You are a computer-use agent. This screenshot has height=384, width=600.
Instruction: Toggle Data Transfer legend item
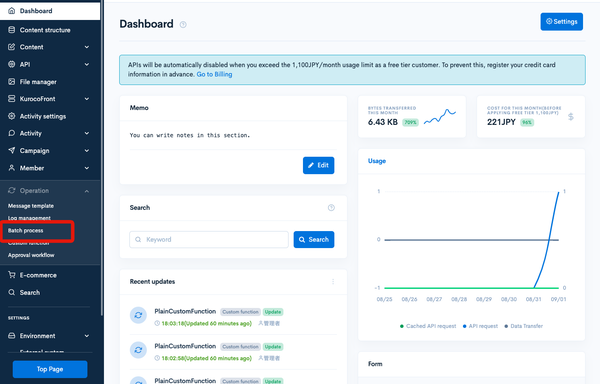[x=523, y=326]
